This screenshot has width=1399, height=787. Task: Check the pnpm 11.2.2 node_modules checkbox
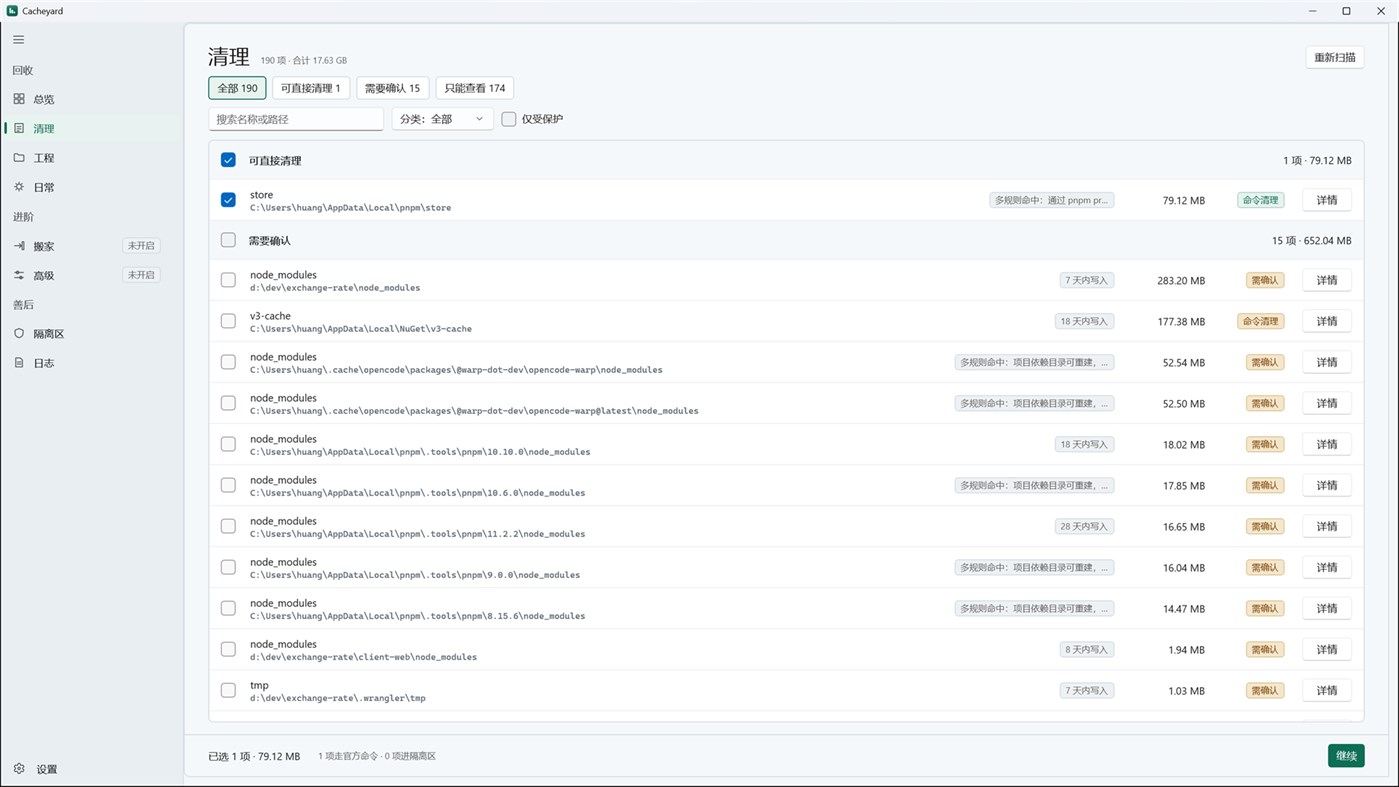[228, 526]
